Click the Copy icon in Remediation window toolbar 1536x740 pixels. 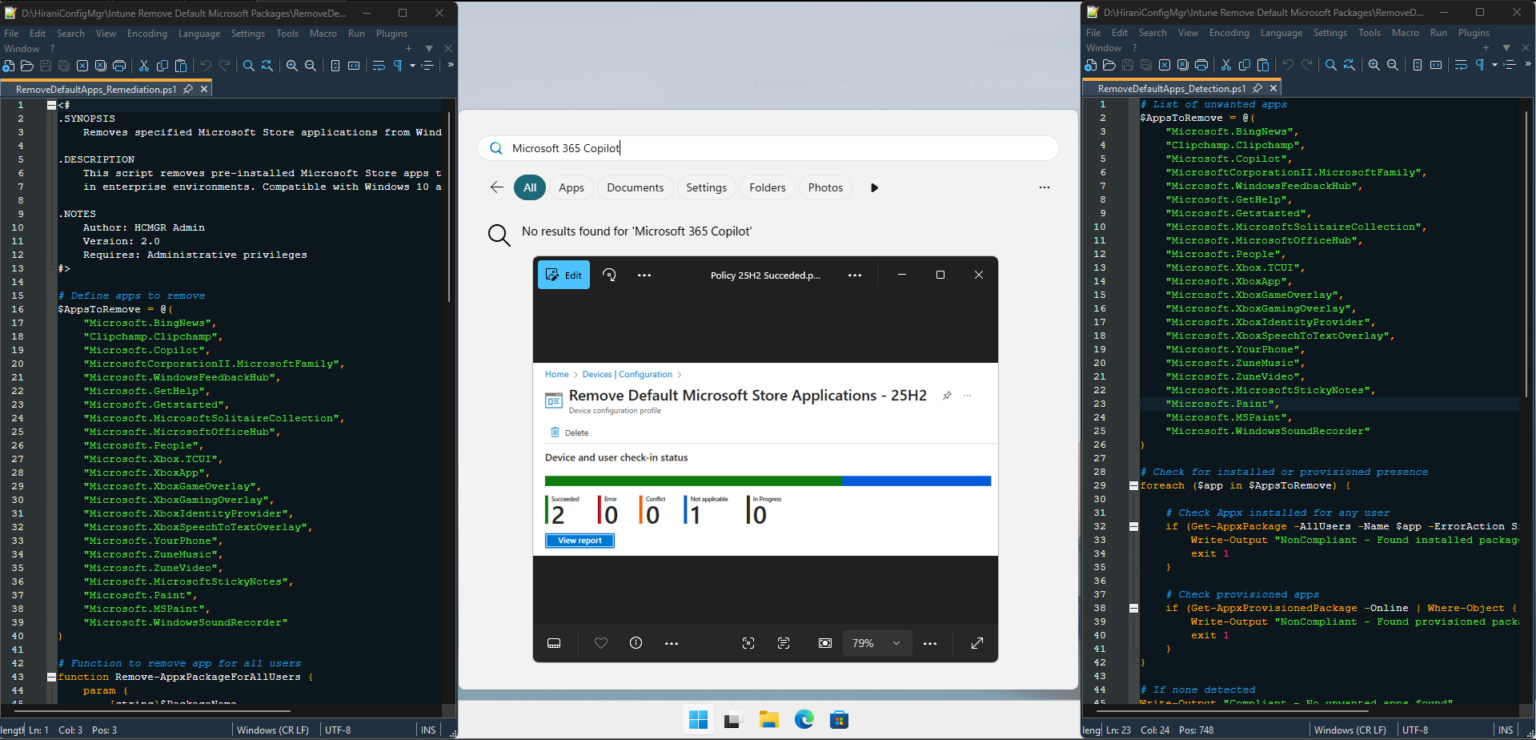tap(162, 65)
